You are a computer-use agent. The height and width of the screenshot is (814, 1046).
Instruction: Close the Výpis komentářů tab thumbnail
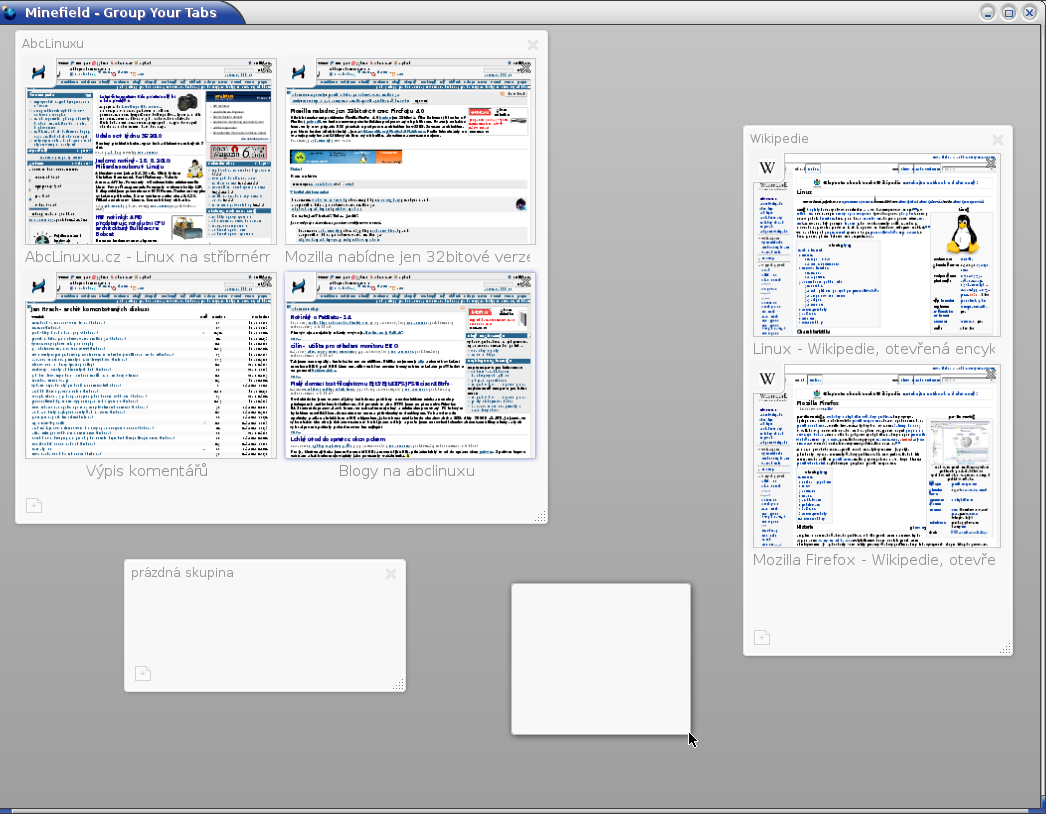click(x=266, y=282)
